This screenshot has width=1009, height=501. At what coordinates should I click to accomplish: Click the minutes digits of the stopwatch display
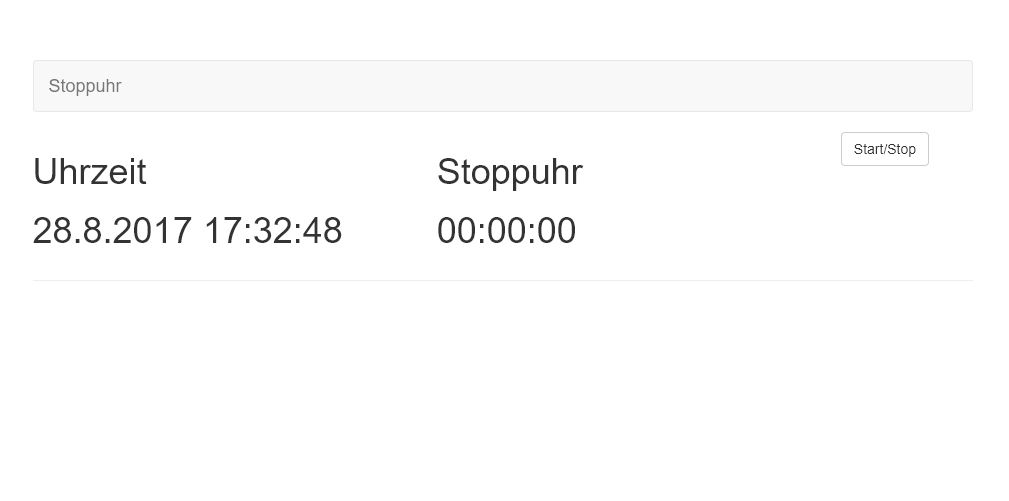click(x=507, y=231)
